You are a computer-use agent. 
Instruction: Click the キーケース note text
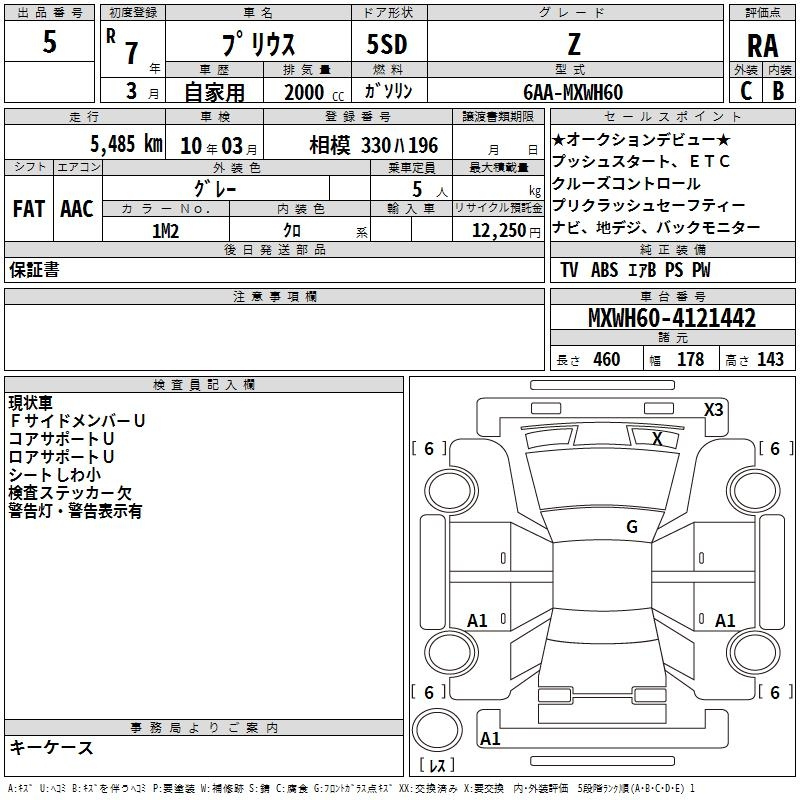(51, 748)
